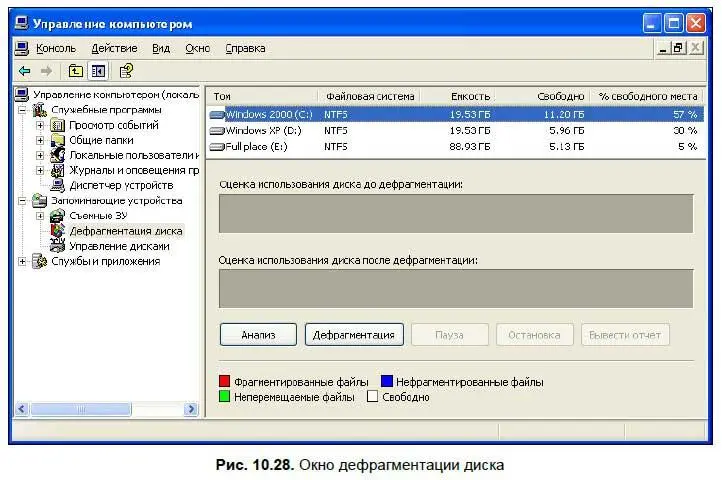The width and height of the screenshot is (722, 480).
Task: Click the forward arrow toolbar icon
Action: [x=47, y=71]
